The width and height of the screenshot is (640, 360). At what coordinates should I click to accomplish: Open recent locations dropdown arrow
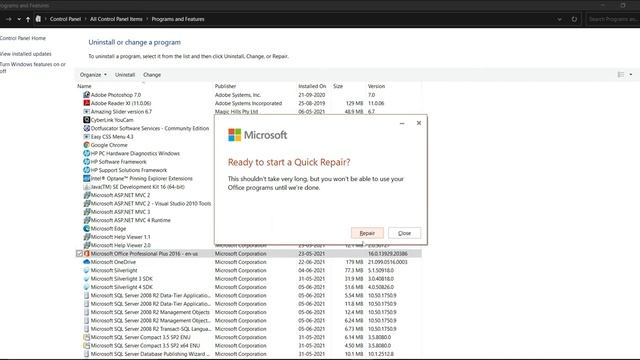(x=19, y=19)
